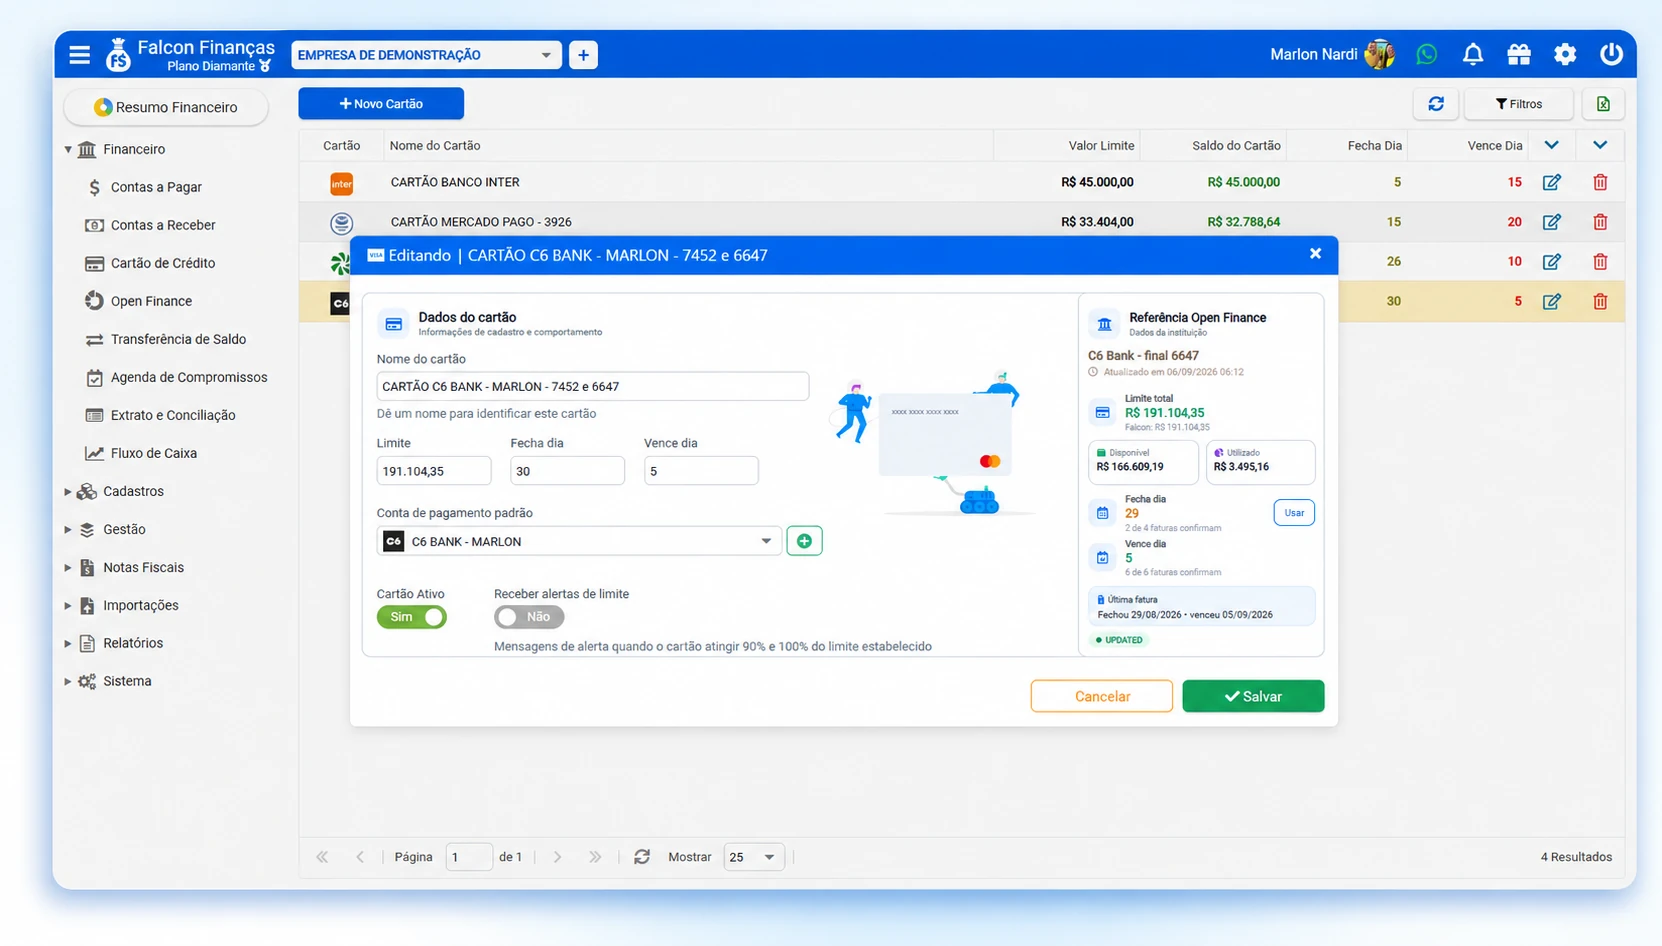Open the hamburger menu
Viewport: 1662px width, 946px height.
pyautogui.click(x=80, y=55)
